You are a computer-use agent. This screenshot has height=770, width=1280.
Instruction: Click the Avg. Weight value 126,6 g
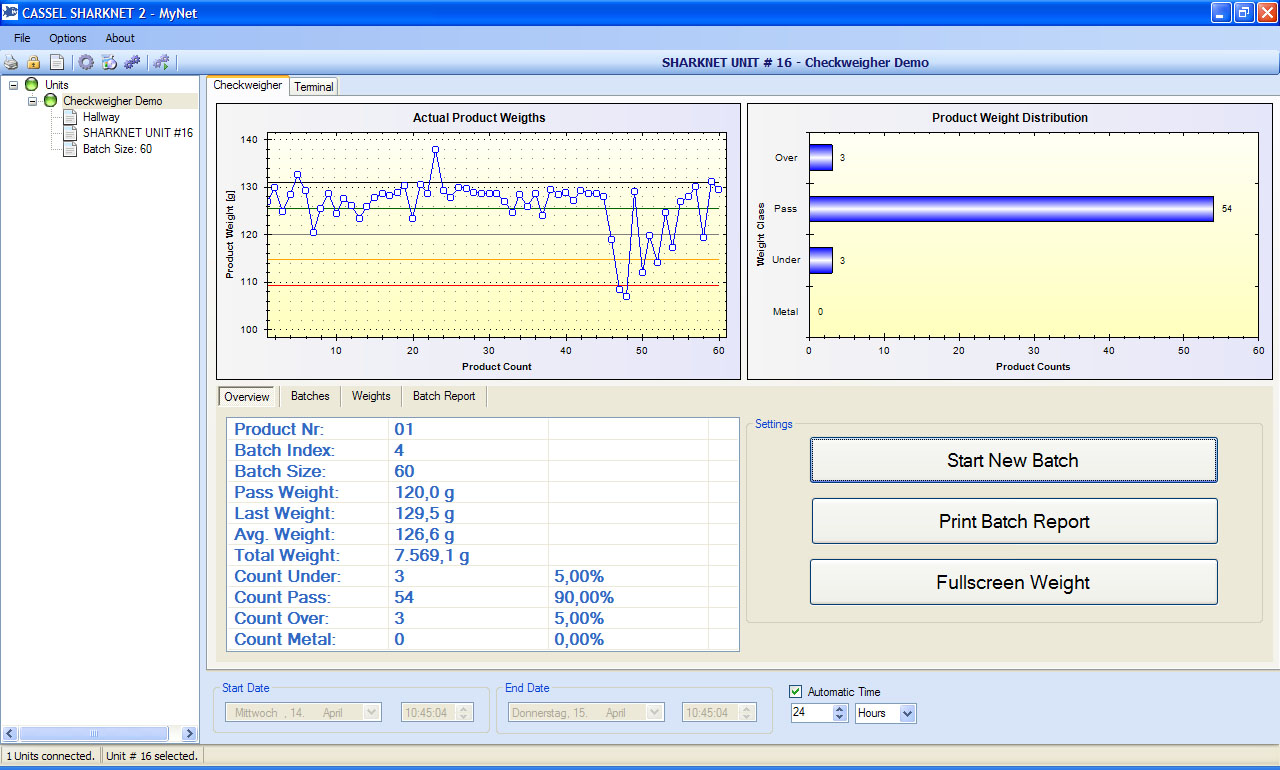coord(424,534)
